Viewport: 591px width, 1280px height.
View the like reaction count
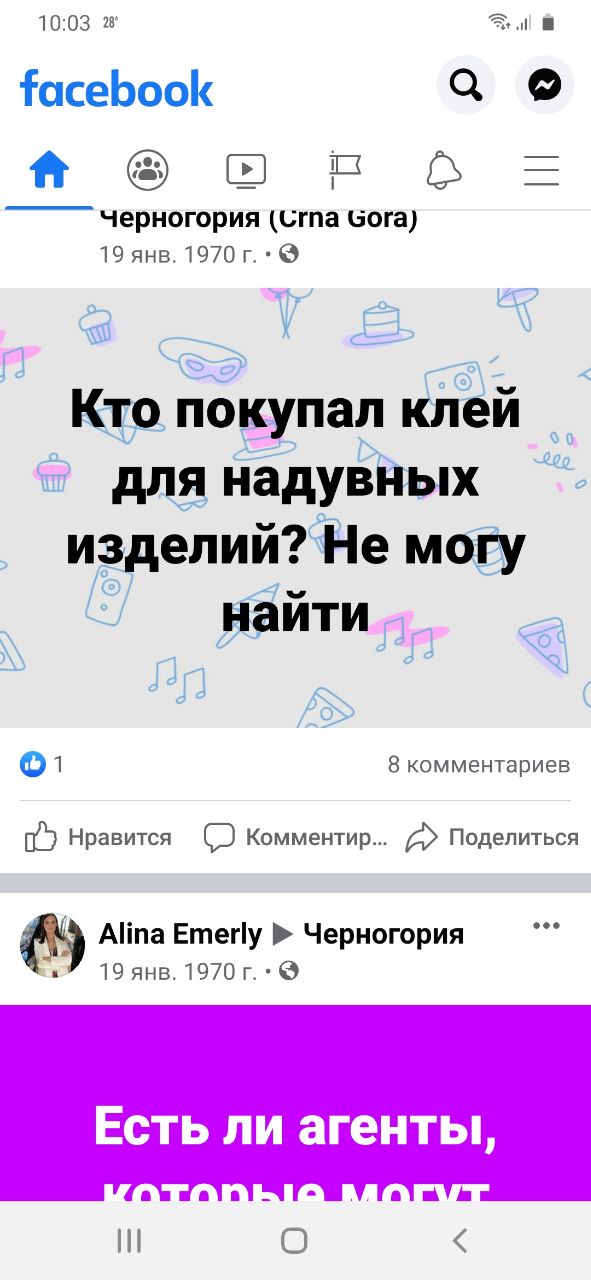coord(43,765)
